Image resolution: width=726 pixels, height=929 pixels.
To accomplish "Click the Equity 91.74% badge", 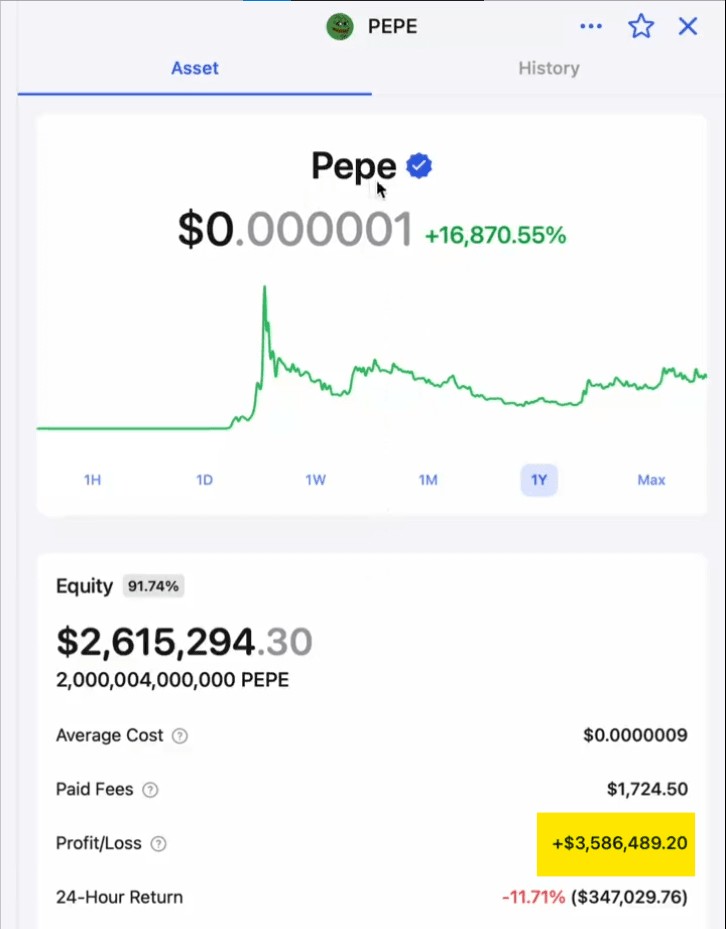I will pyautogui.click(x=153, y=586).
